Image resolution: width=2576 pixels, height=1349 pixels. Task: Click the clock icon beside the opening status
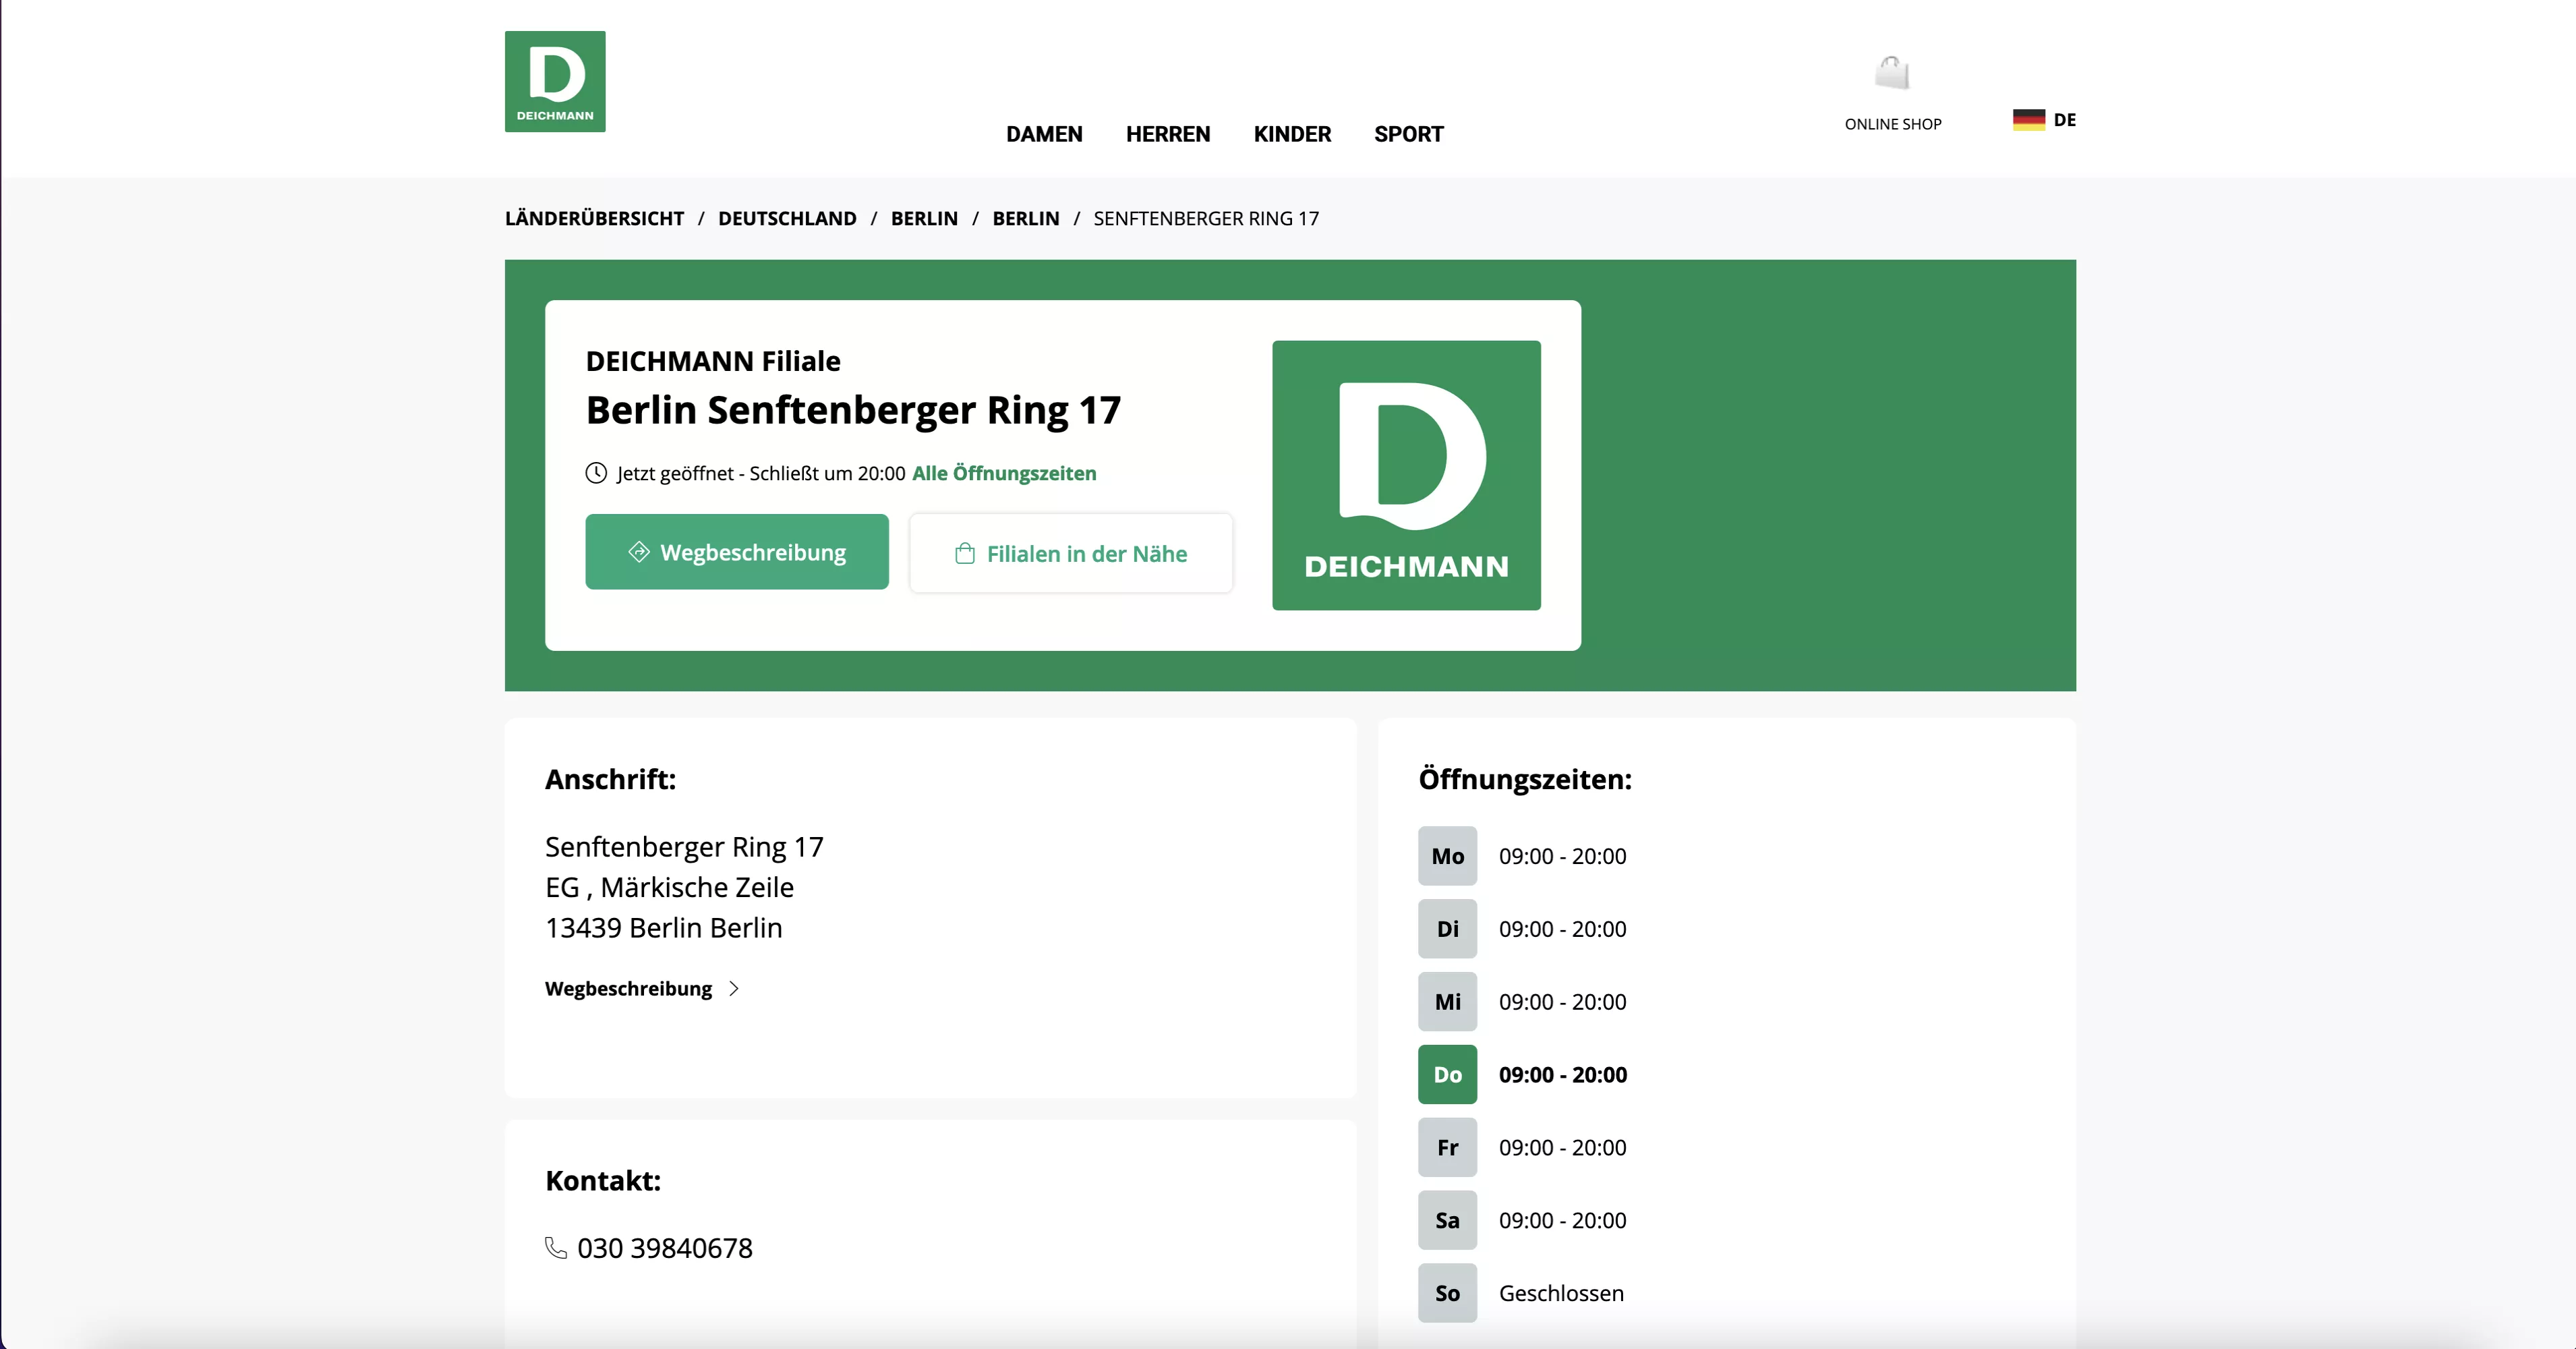coord(596,473)
